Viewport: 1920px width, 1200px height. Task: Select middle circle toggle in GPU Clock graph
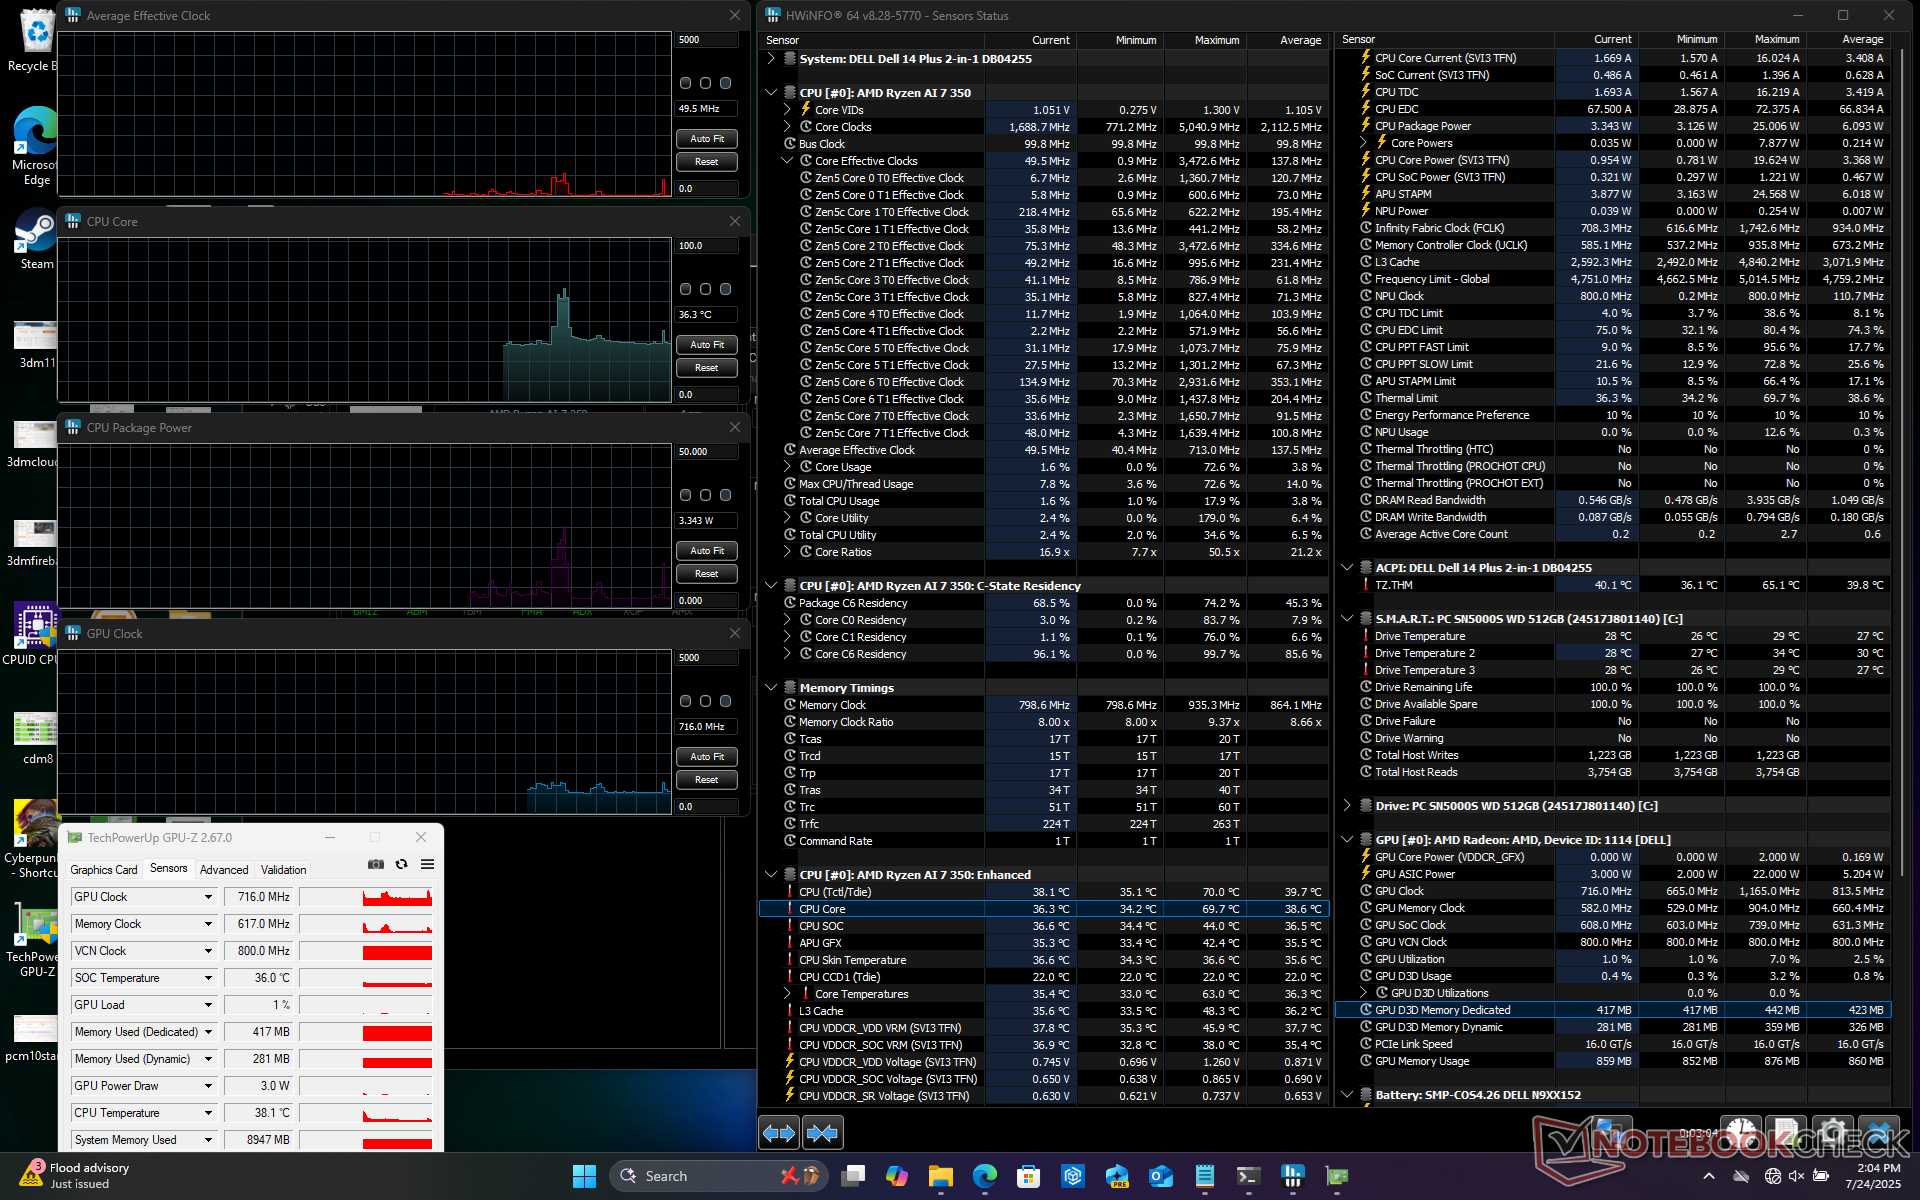point(705,701)
